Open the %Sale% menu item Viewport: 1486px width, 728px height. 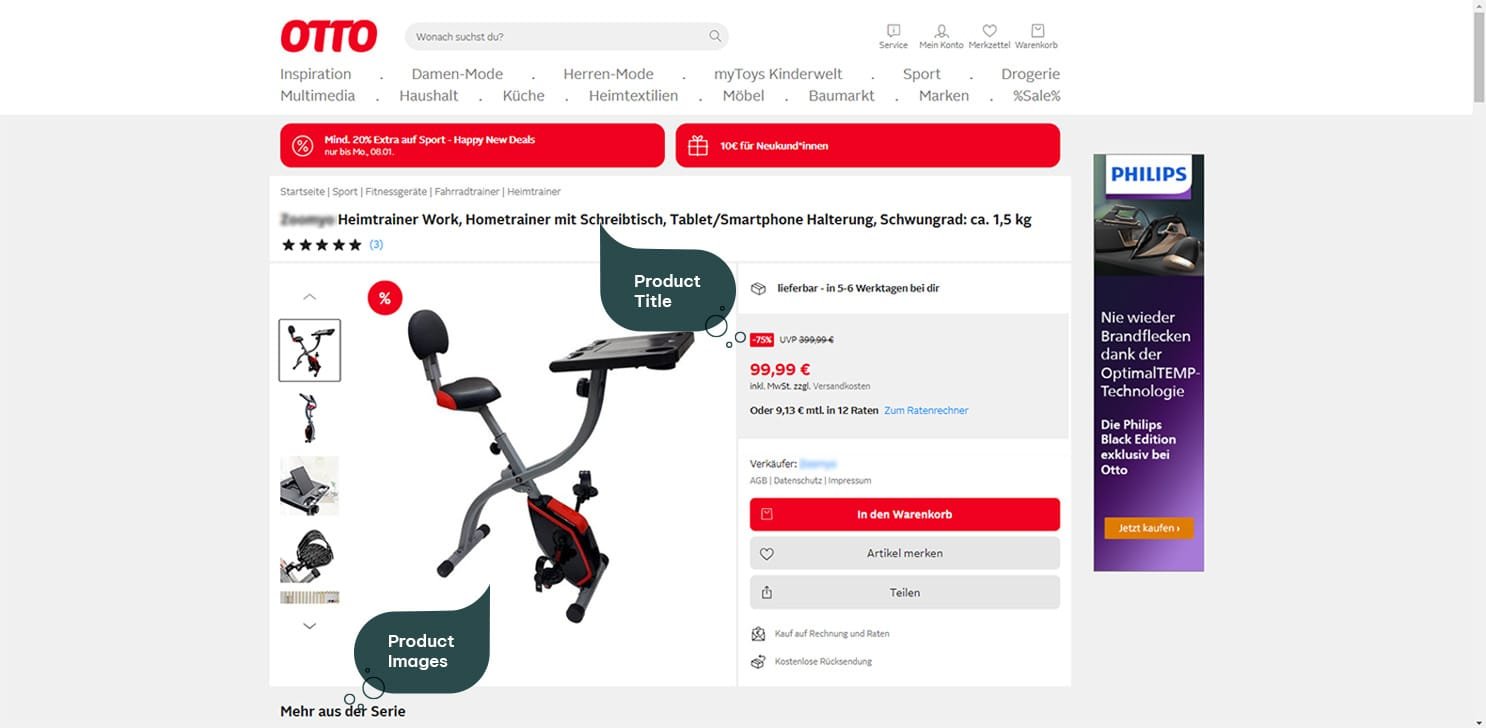coord(1036,96)
